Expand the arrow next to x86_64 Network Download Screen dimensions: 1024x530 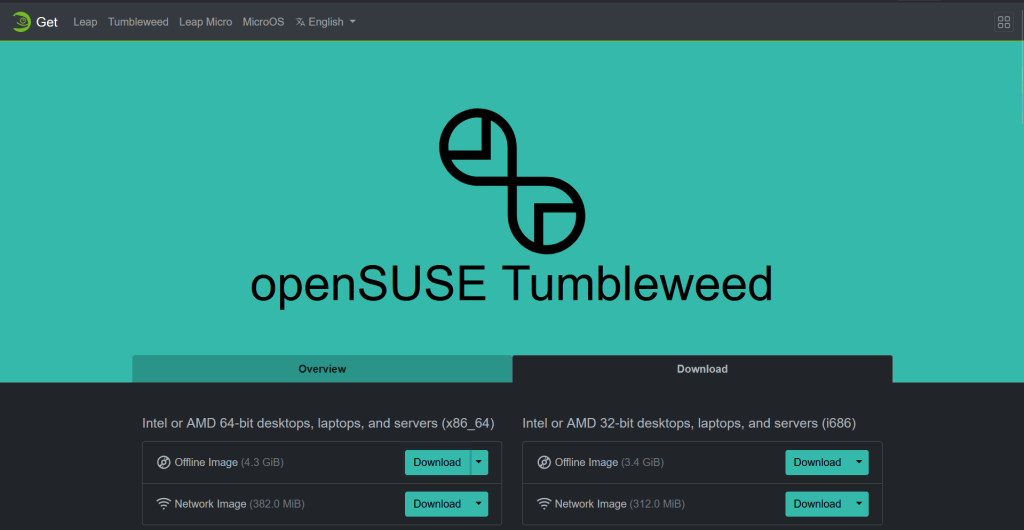pyautogui.click(x=479, y=504)
